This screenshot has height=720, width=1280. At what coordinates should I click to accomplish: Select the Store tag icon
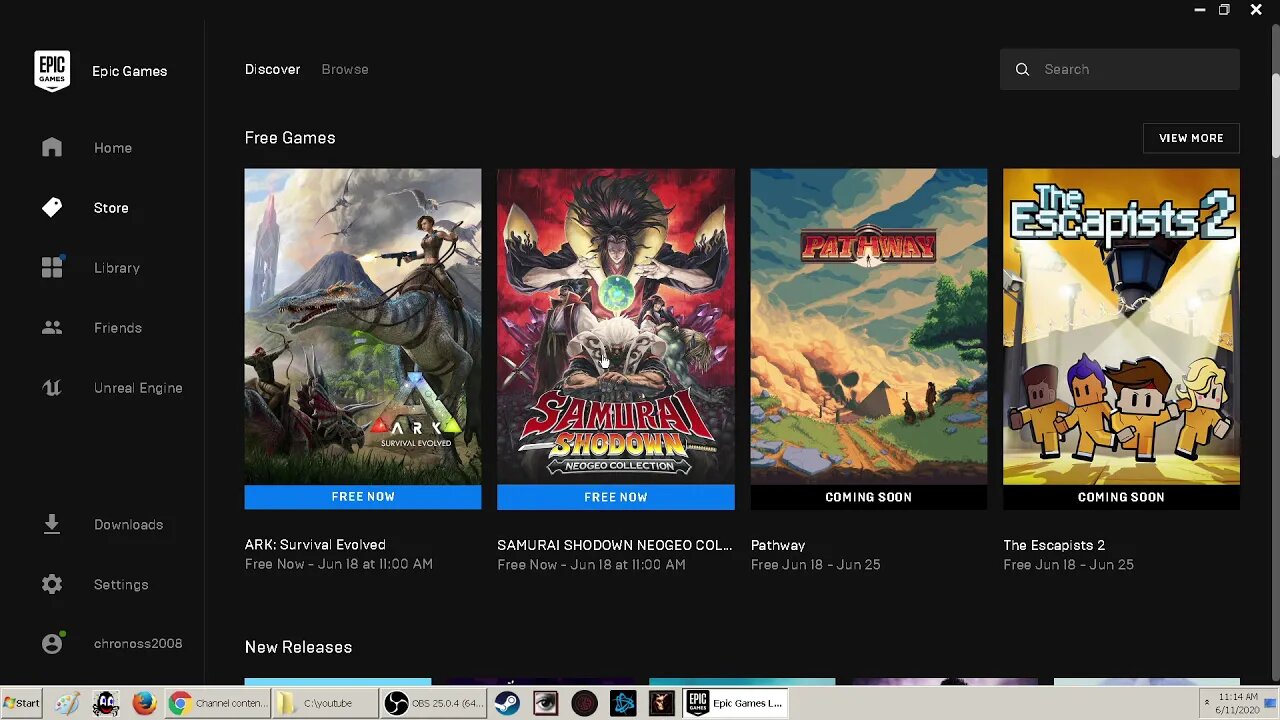[x=52, y=207]
